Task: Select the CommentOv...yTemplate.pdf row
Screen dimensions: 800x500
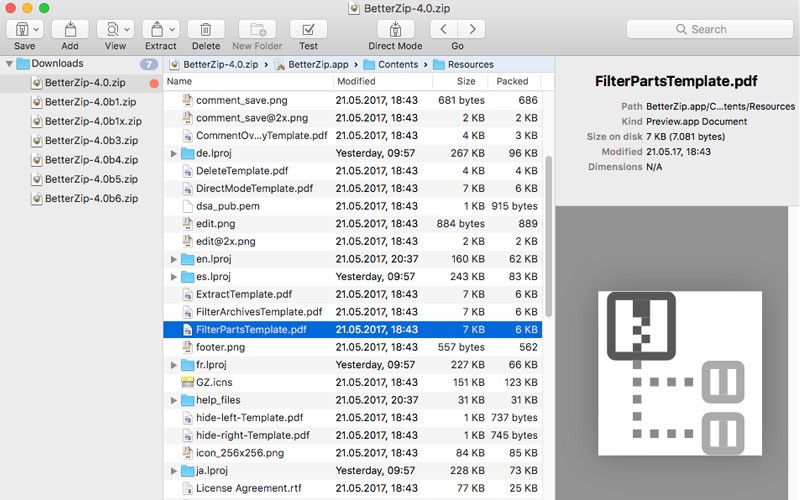Action: pyautogui.click(x=353, y=136)
